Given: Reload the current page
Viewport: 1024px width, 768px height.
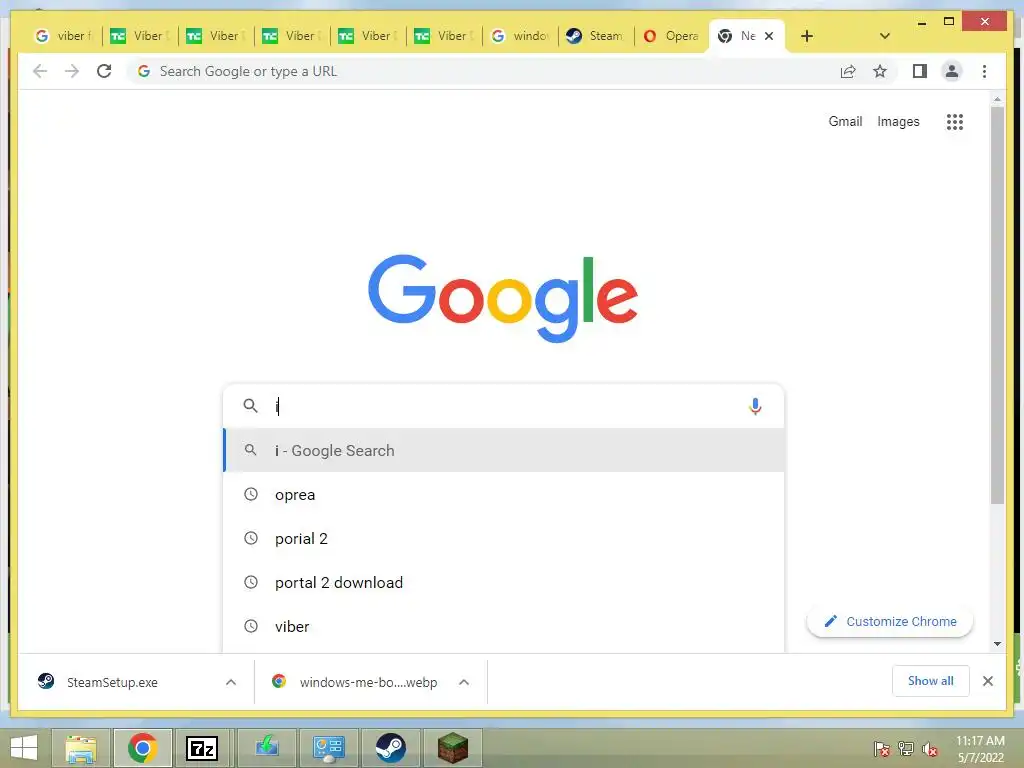Looking at the screenshot, I should tap(104, 71).
